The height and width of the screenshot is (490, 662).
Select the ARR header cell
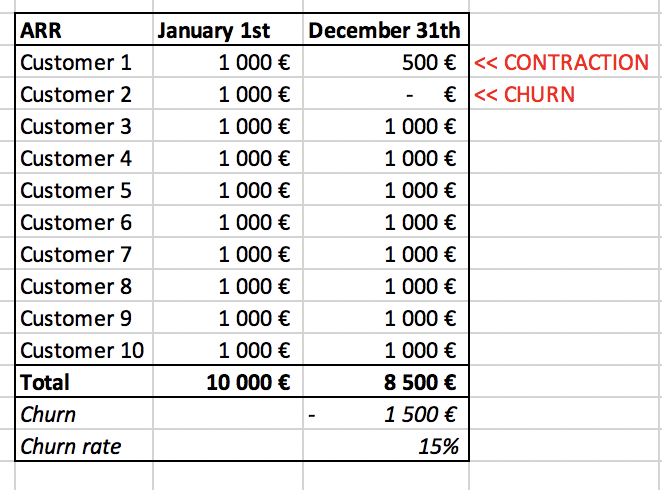click(x=84, y=30)
